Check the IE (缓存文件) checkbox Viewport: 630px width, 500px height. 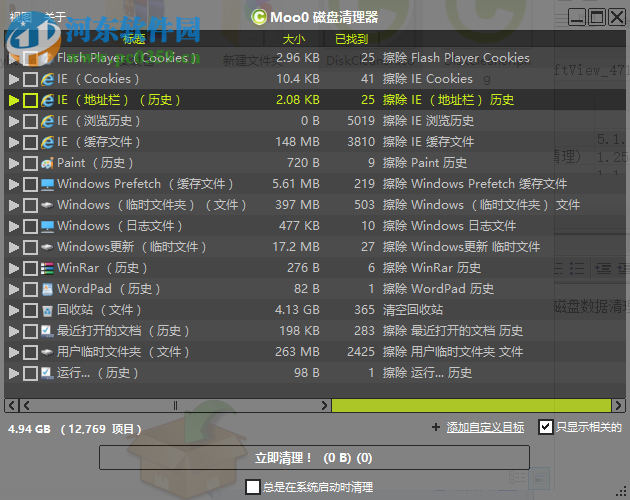[30, 142]
